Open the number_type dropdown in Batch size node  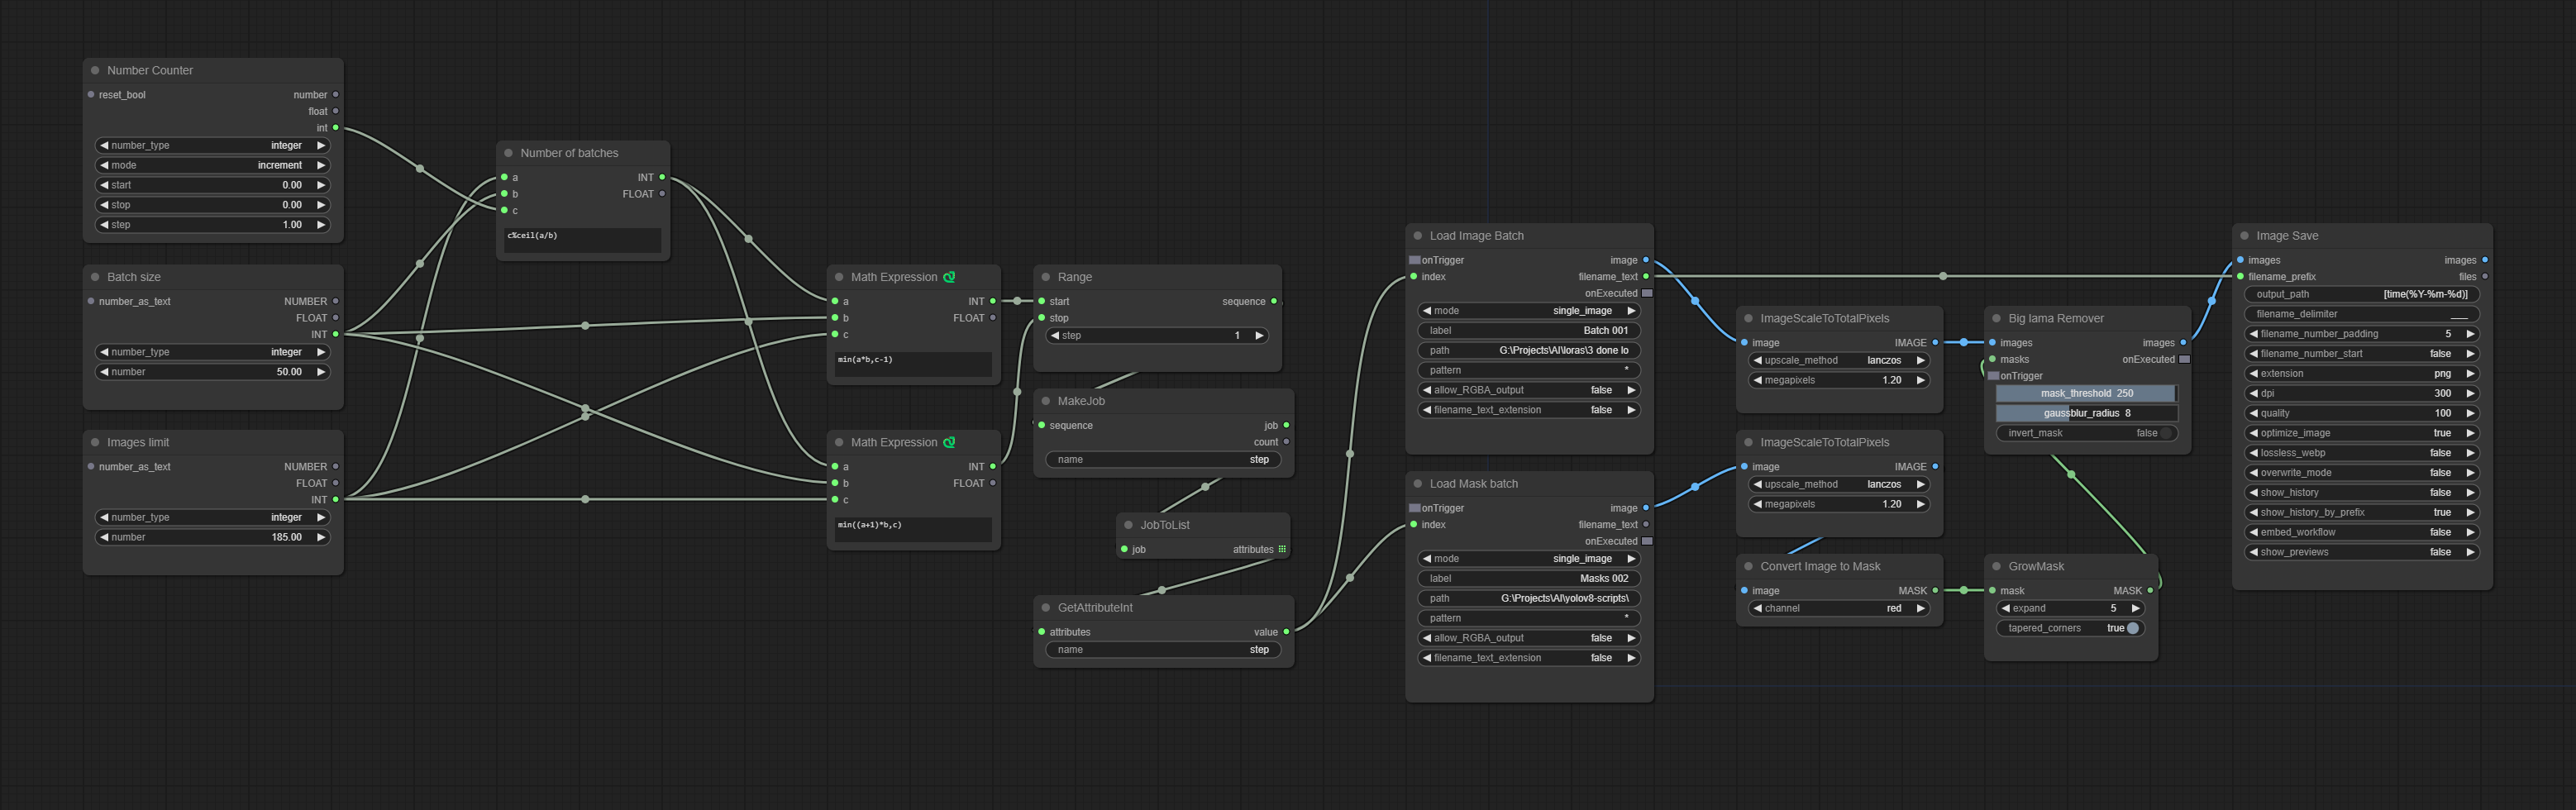pyautogui.click(x=212, y=352)
